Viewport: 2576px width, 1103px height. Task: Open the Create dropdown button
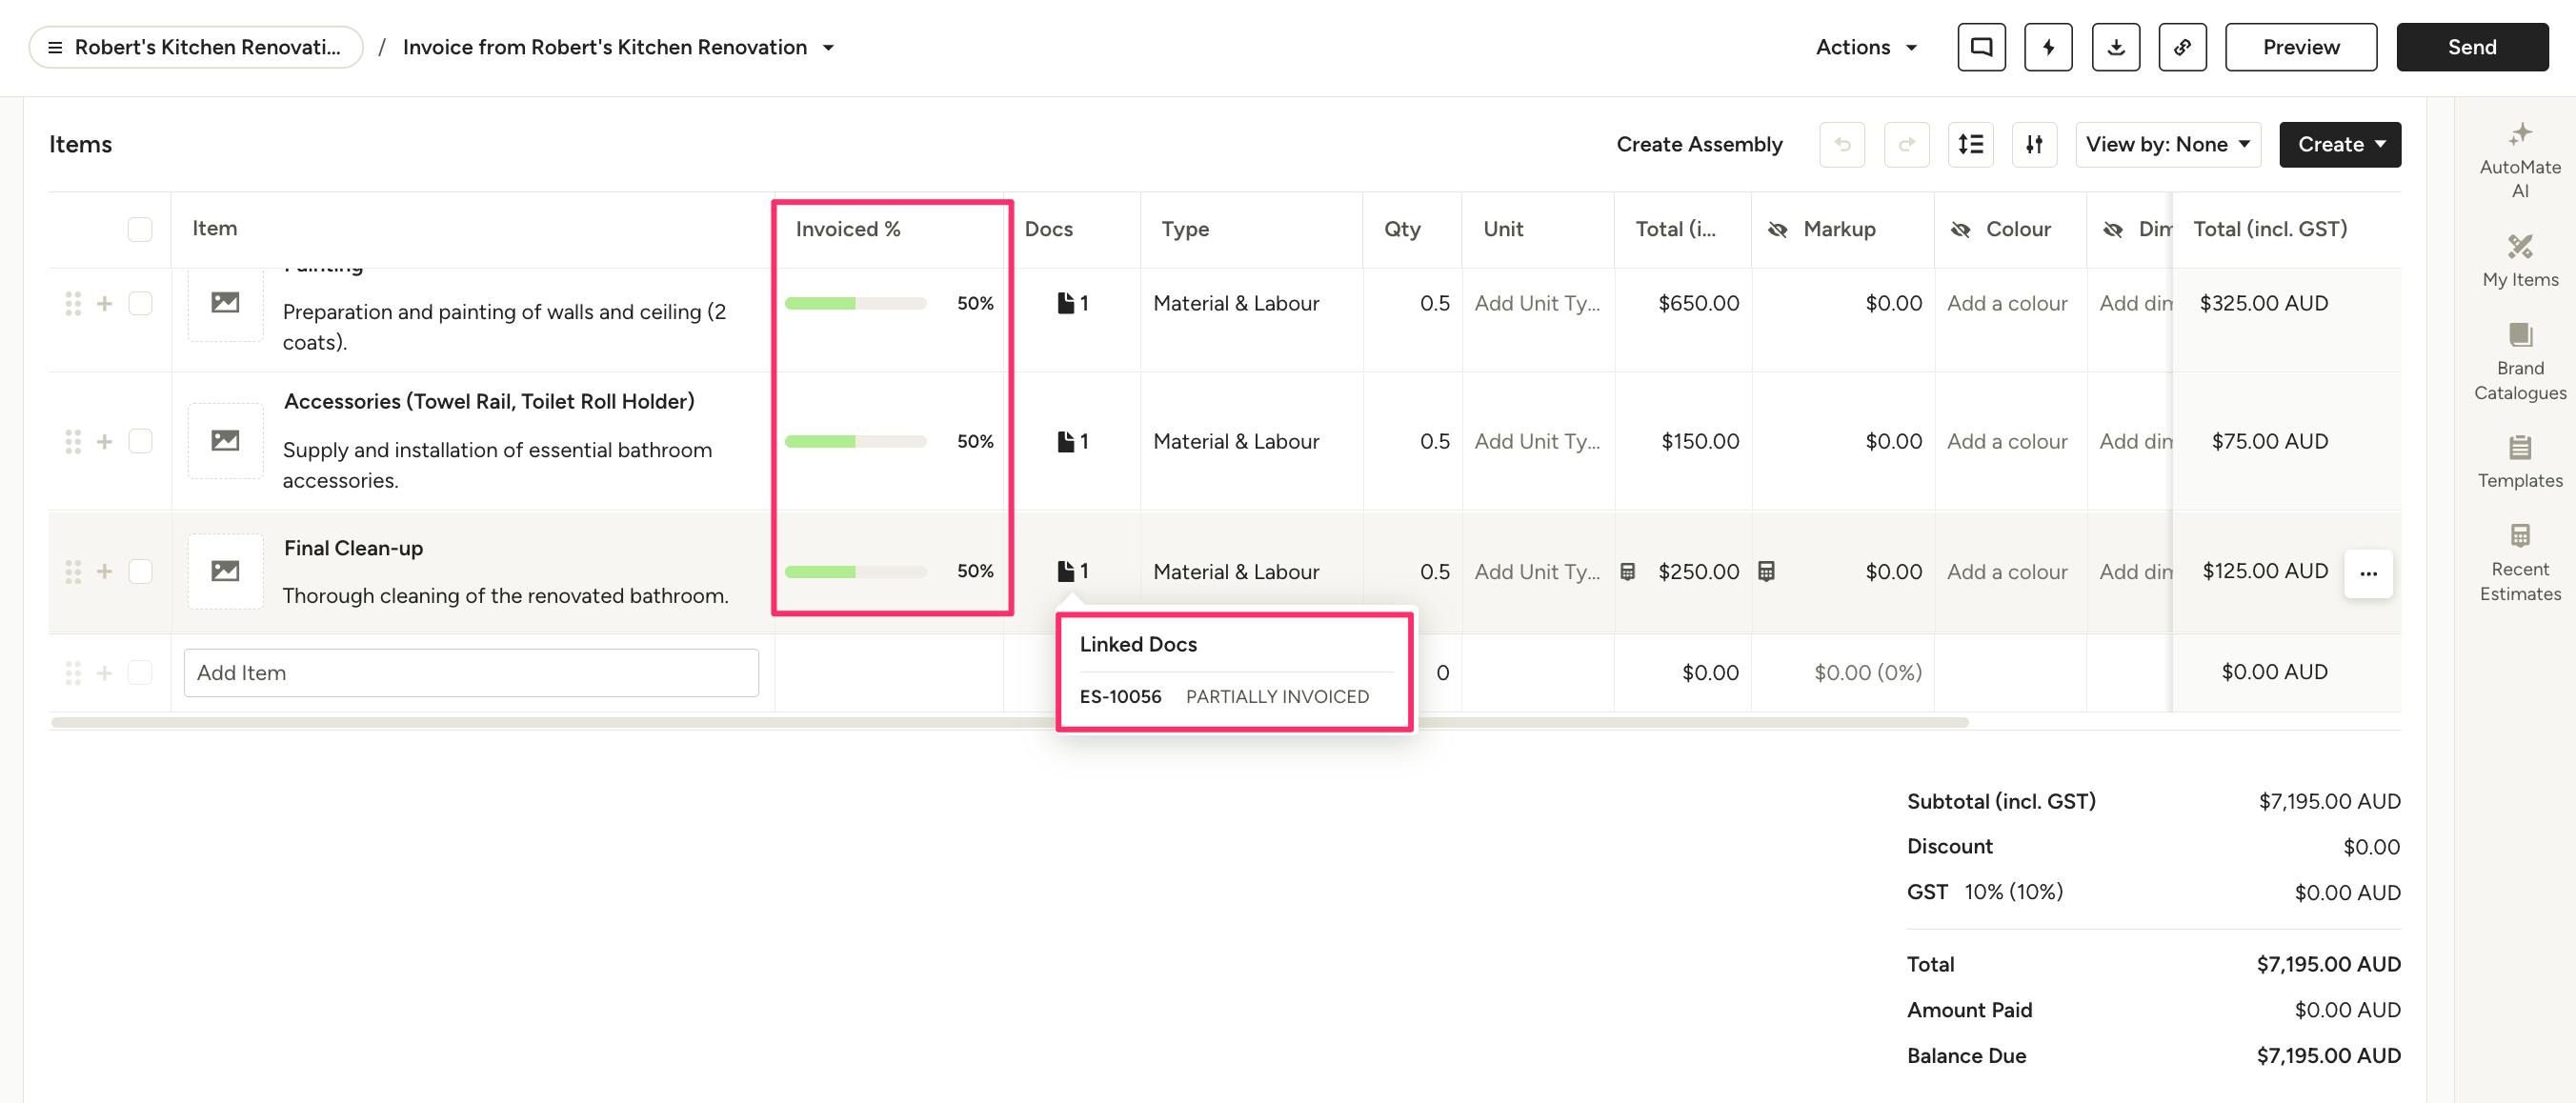pos(2339,145)
